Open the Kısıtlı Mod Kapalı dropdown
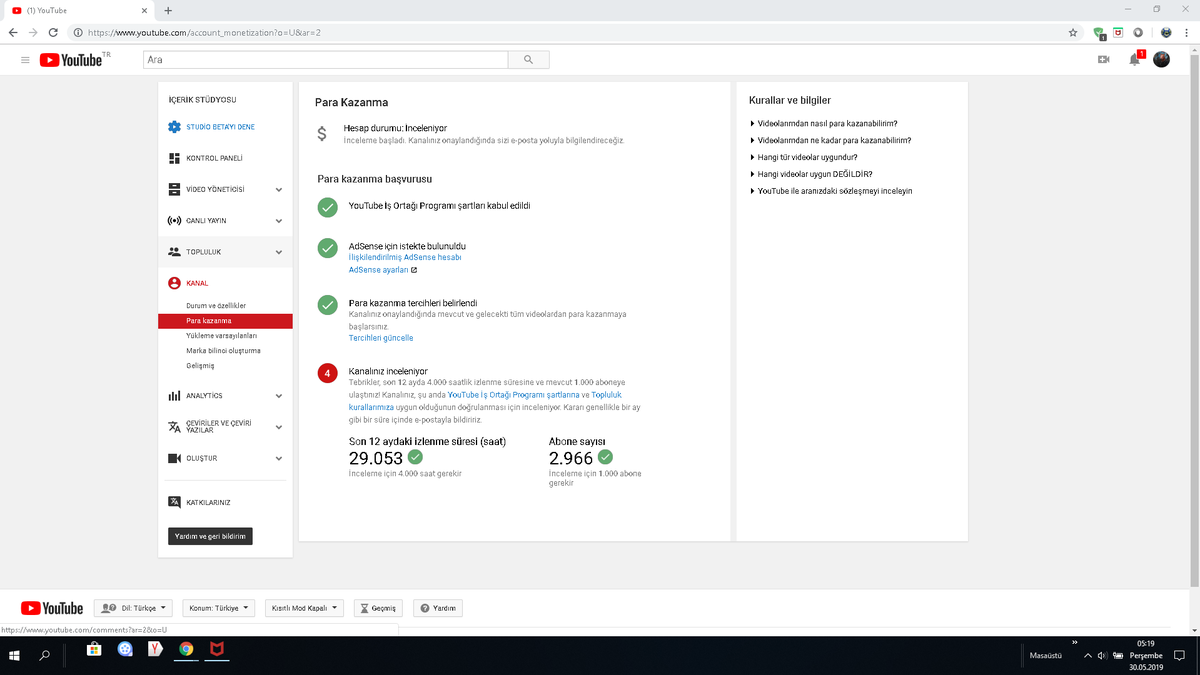Image resolution: width=1200 pixels, height=675 pixels. click(x=304, y=608)
